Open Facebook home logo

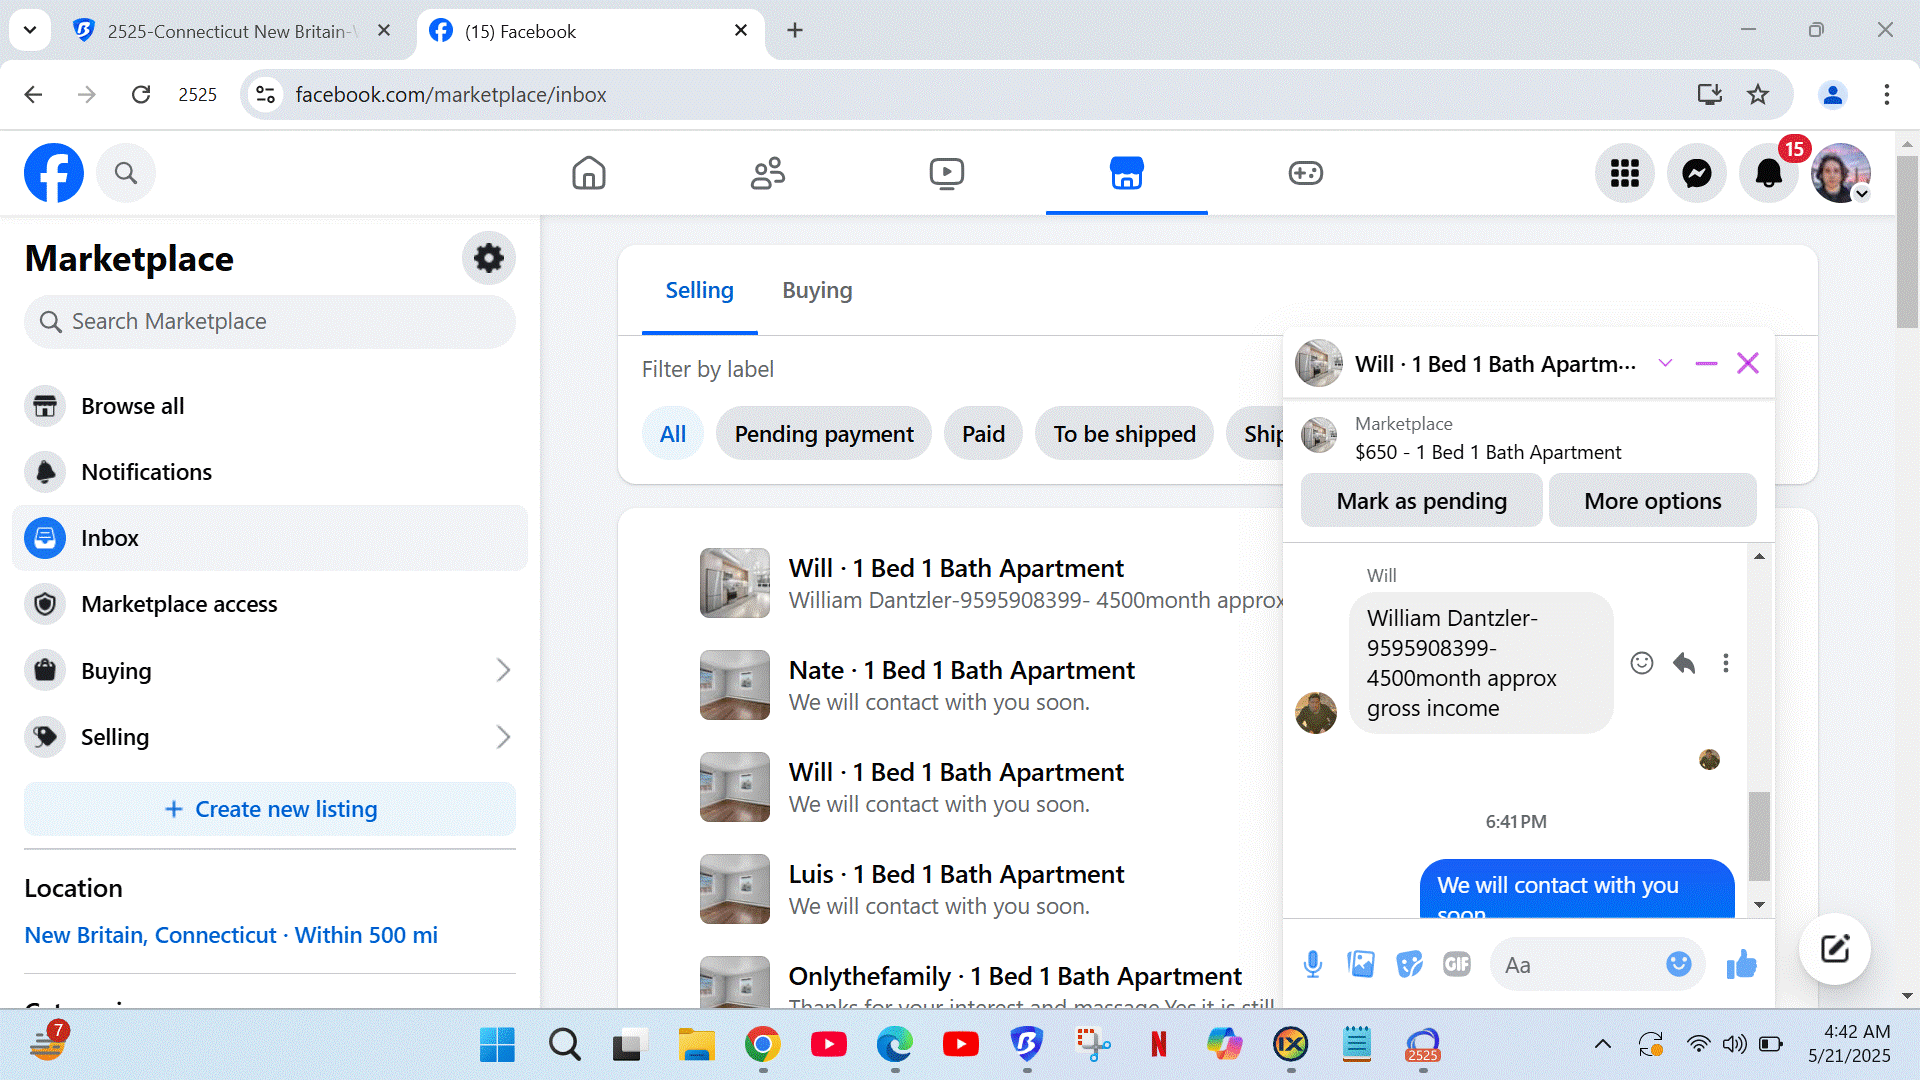(54, 173)
